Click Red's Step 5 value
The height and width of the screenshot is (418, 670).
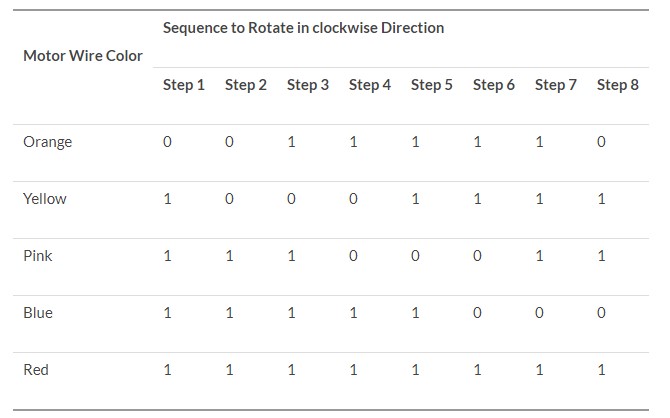point(415,370)
